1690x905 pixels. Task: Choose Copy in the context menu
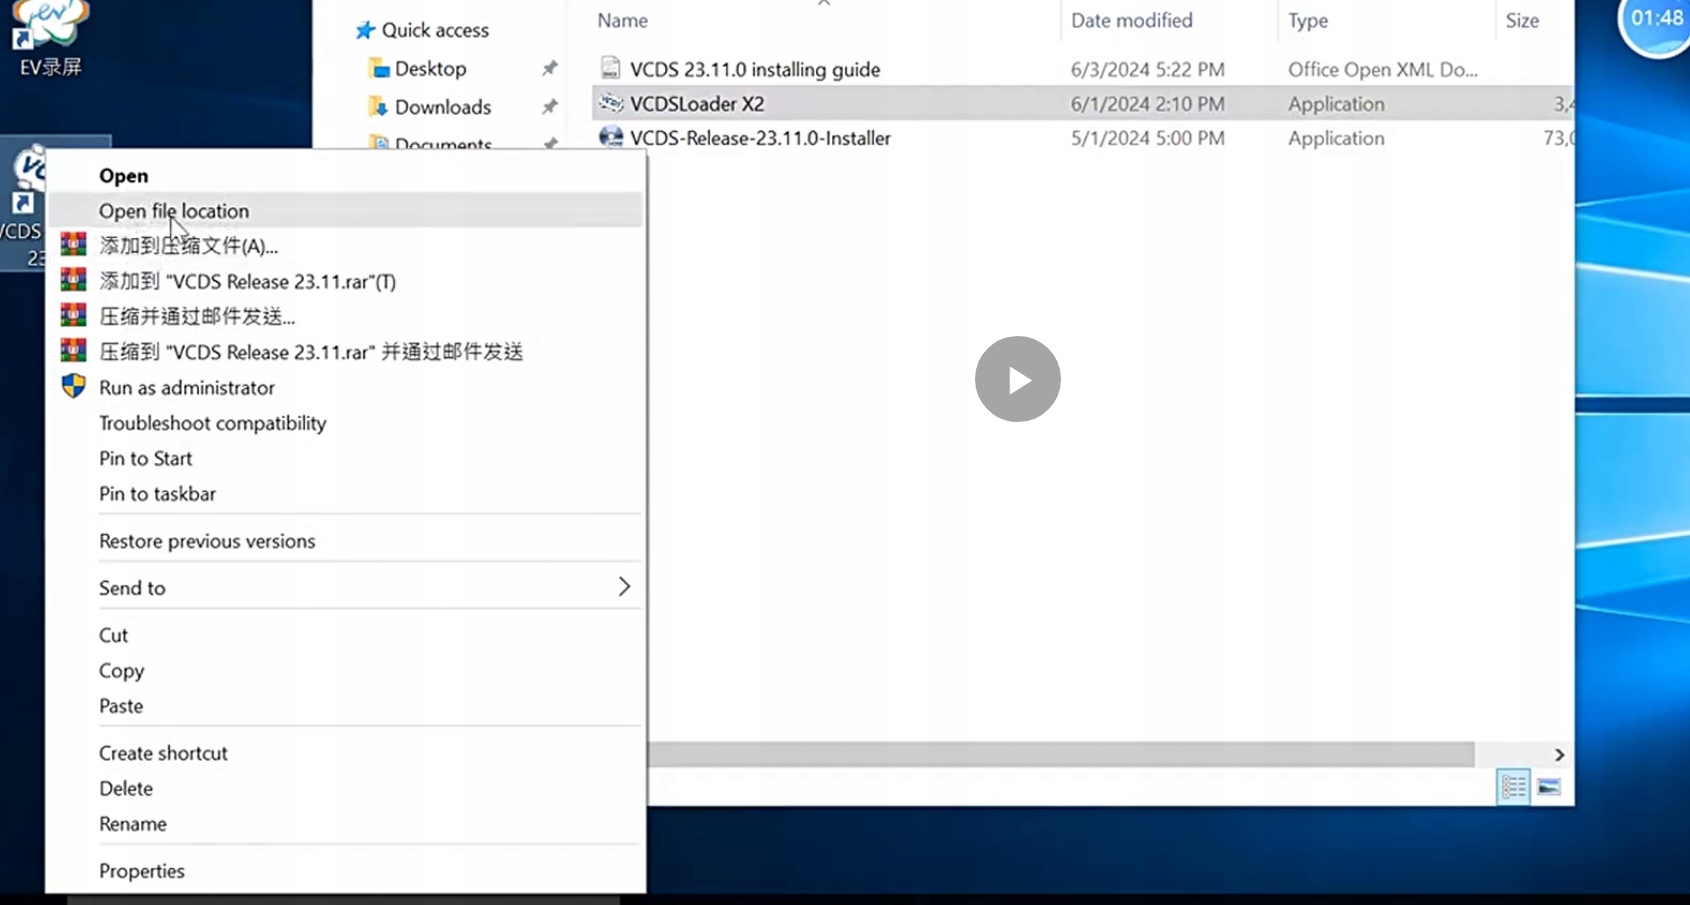pyautogui.click(x=121, y=670)
